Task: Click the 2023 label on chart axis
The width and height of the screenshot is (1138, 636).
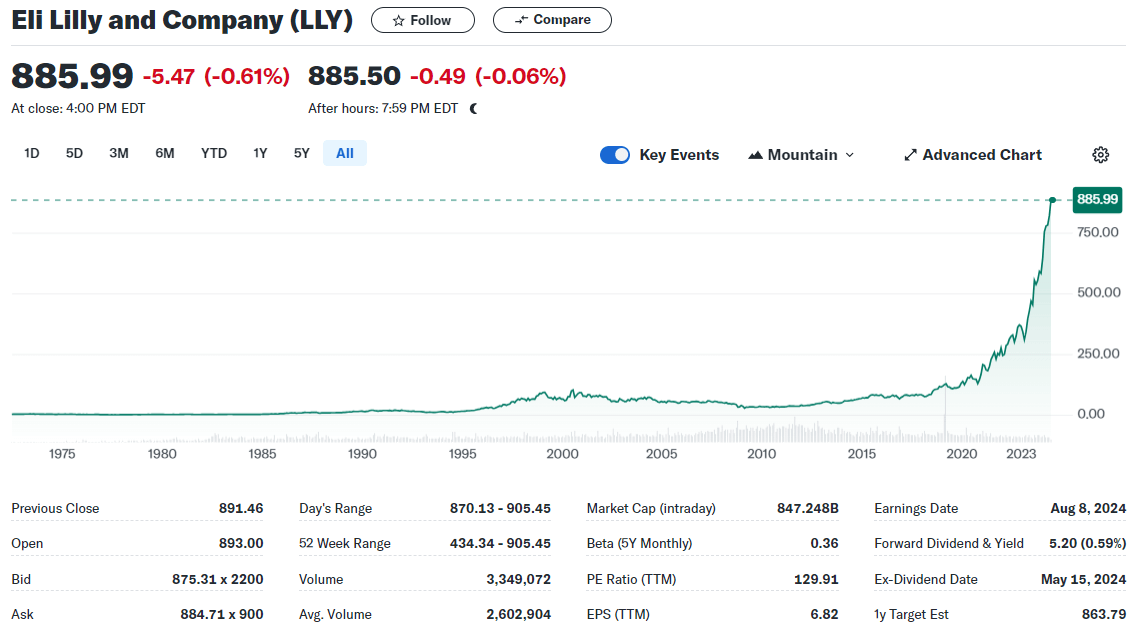Action: (x=1021, y=454)
